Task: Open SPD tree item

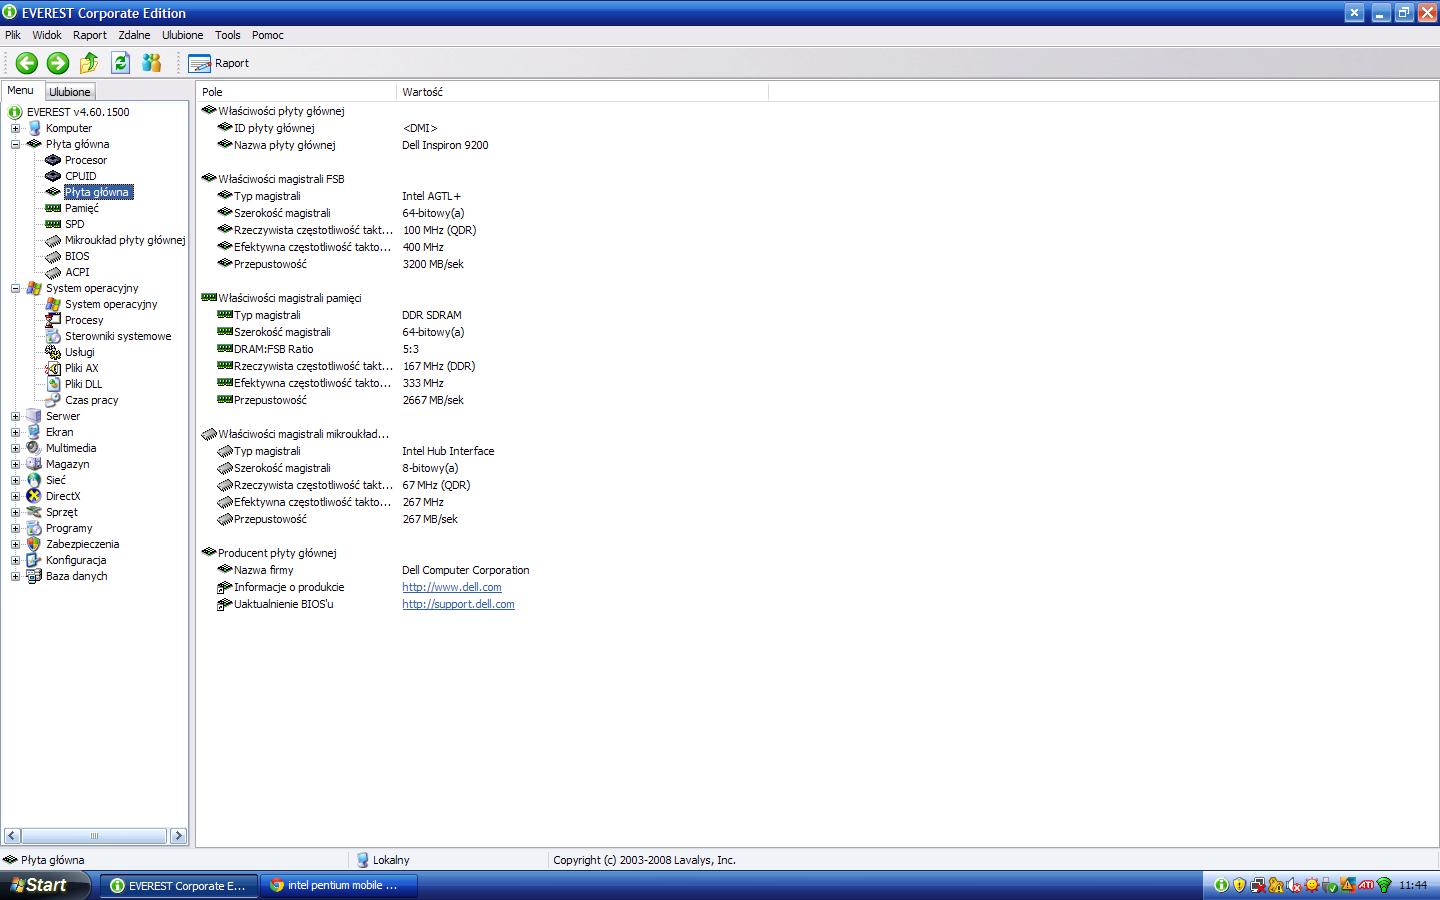Action: click(x=75, y=224)
